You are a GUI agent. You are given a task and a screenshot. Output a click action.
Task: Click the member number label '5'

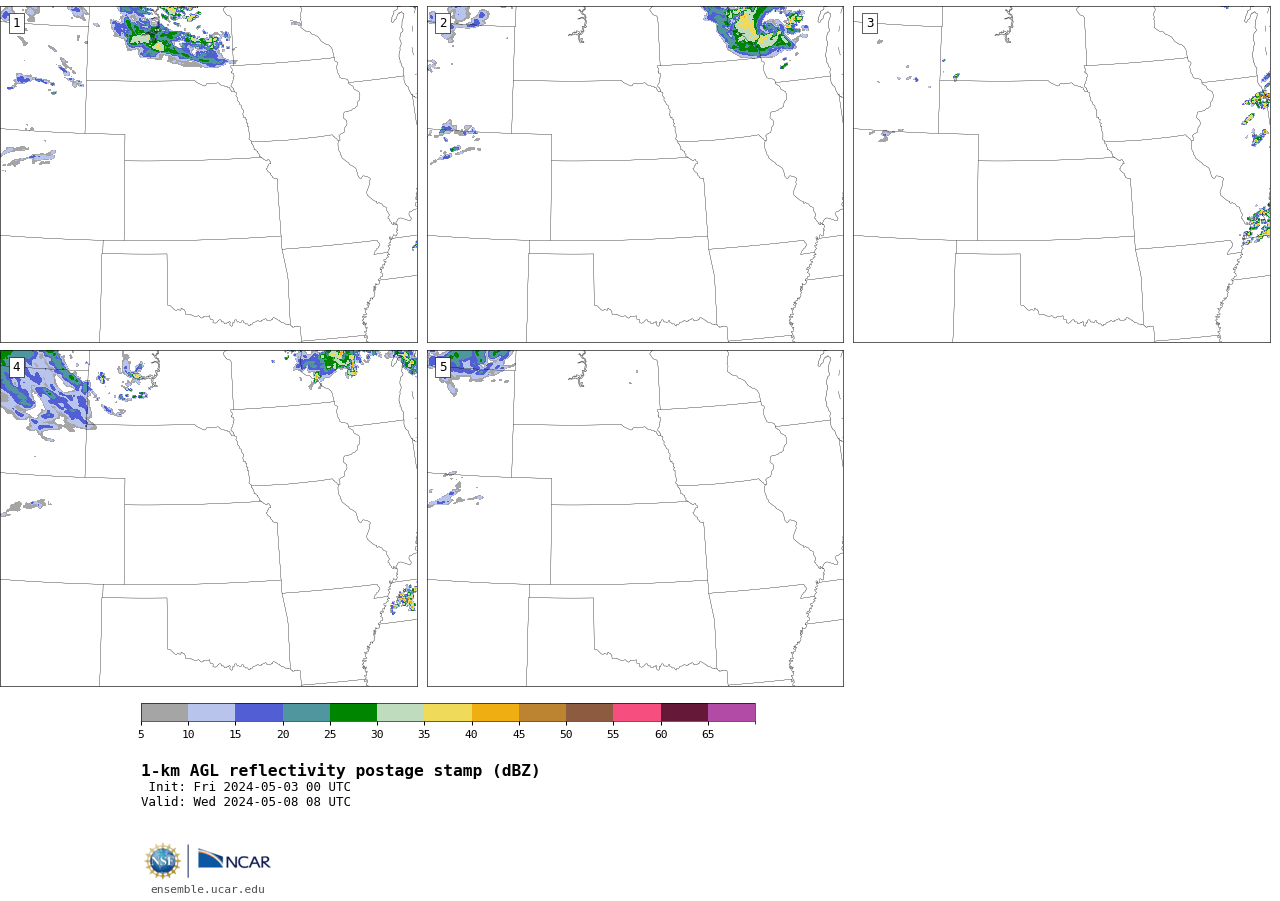point(443,367)
